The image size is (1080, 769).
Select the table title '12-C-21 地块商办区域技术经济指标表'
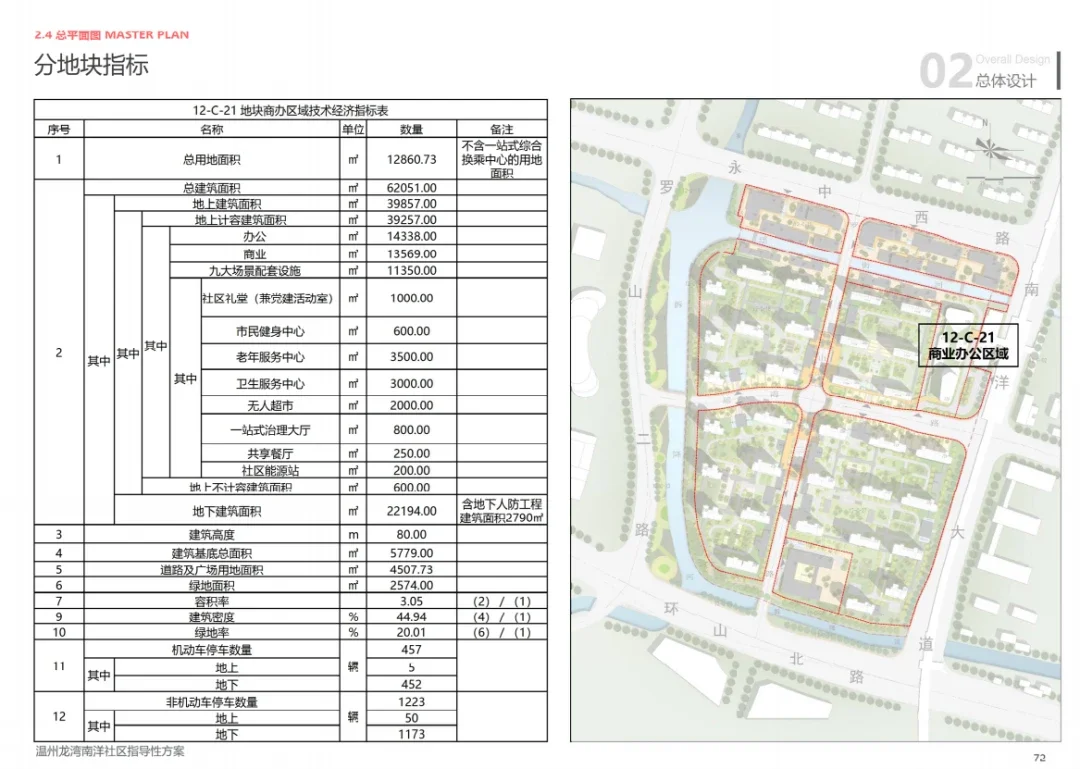point(290,110)
